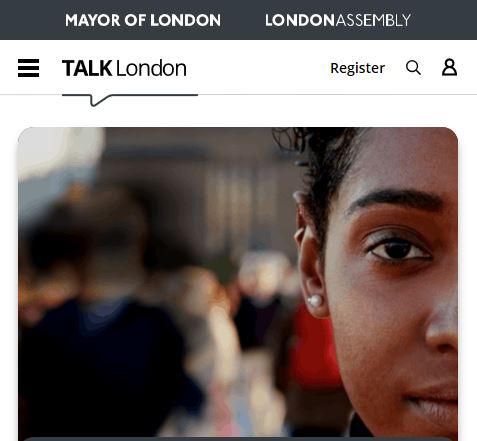Click the woman's pearl earring in the image
The width and height of the screenshot is (477, 441).
[x=315, y=301]
